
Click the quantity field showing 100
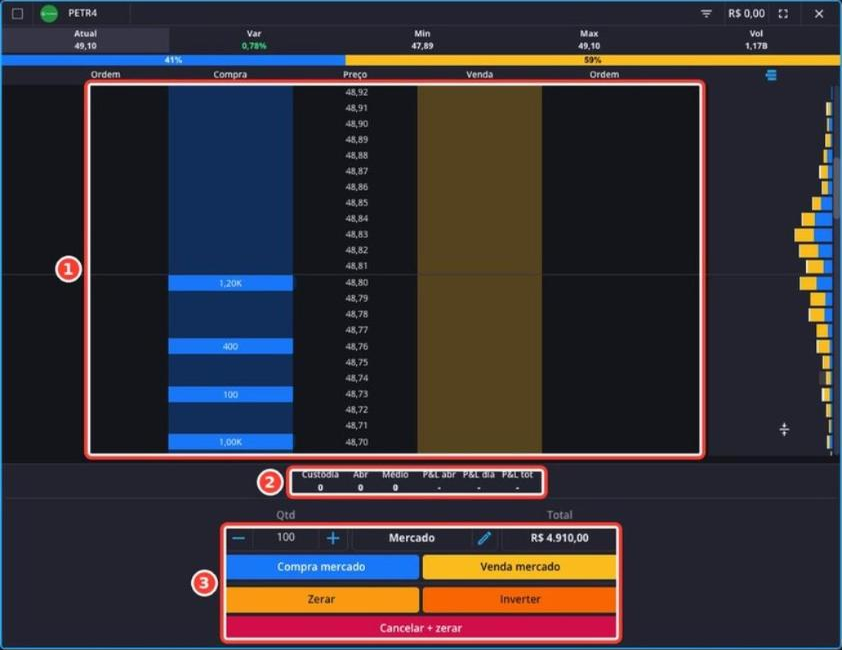[x=286, y=537]
